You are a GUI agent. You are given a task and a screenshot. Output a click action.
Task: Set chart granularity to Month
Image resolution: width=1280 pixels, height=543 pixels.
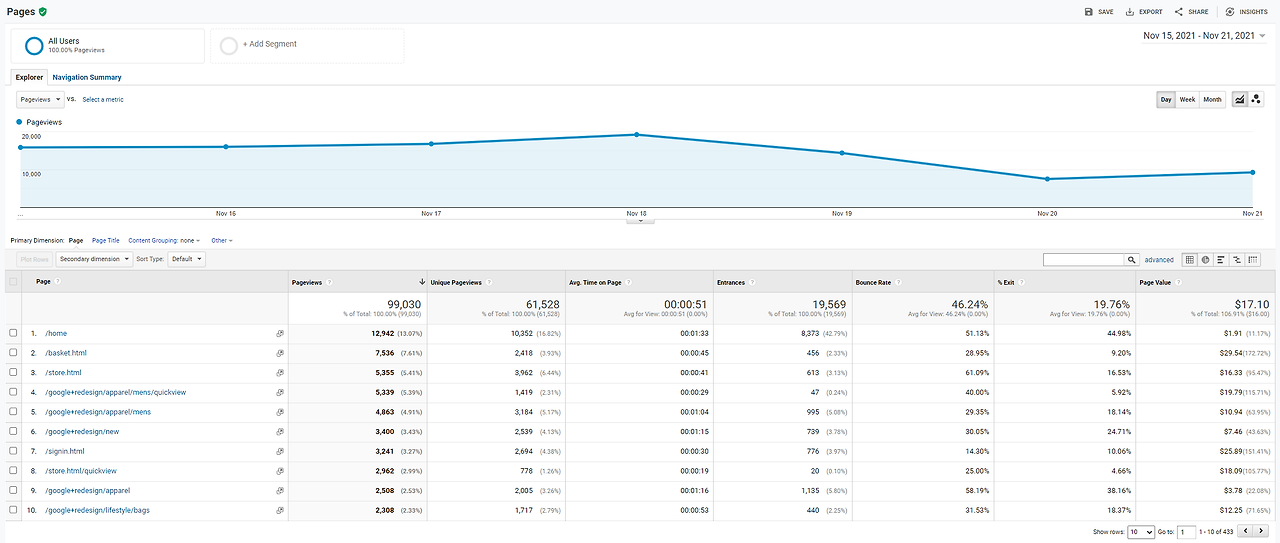click(1213, 99)
